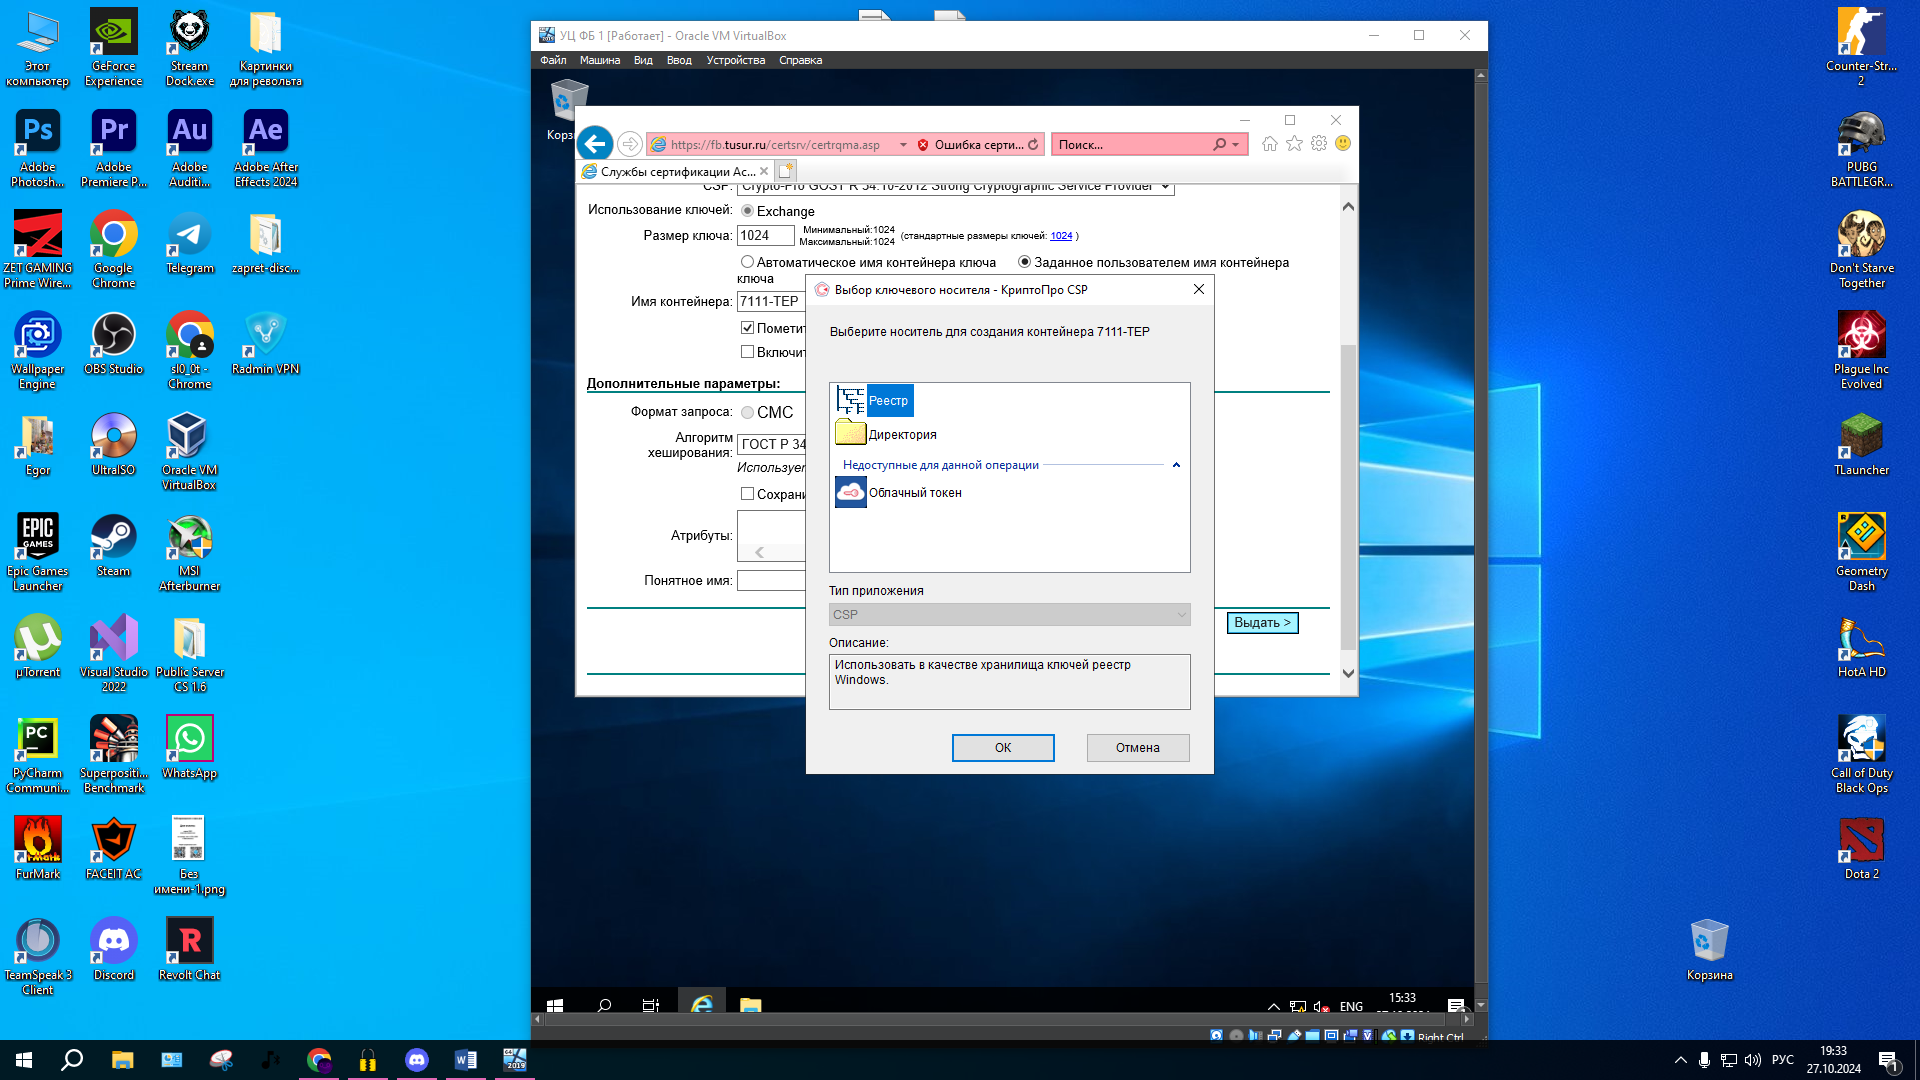Screen dimensions: 1920x1080
Task: Open the guest VM Start menu
Action: [x=555, y=1005]
